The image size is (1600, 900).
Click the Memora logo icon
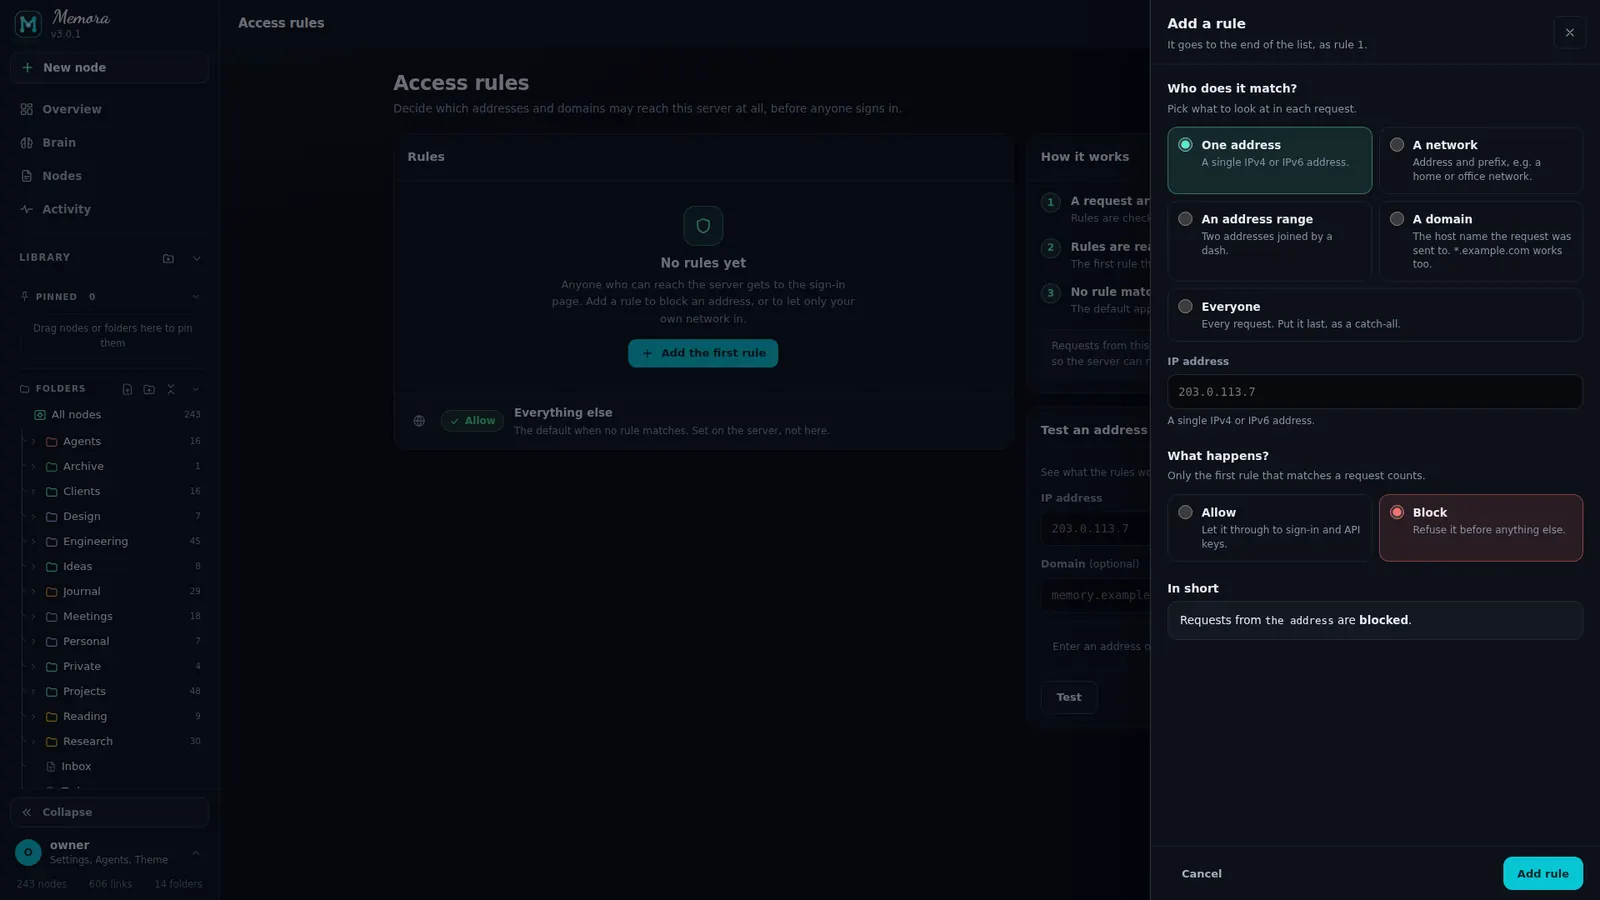pos(28,23)
